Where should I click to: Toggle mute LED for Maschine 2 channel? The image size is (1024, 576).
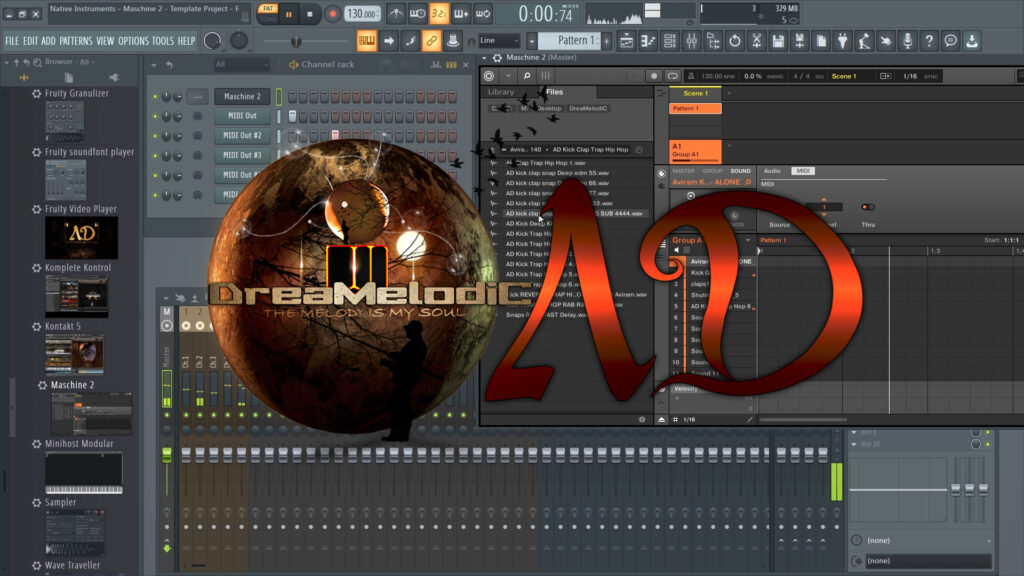click(x=155, y=97)
